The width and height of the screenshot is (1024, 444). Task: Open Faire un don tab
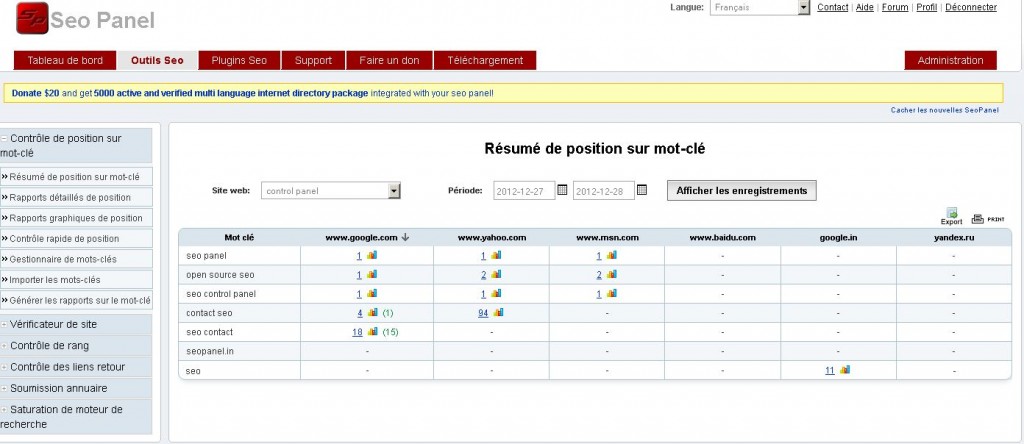389,60
